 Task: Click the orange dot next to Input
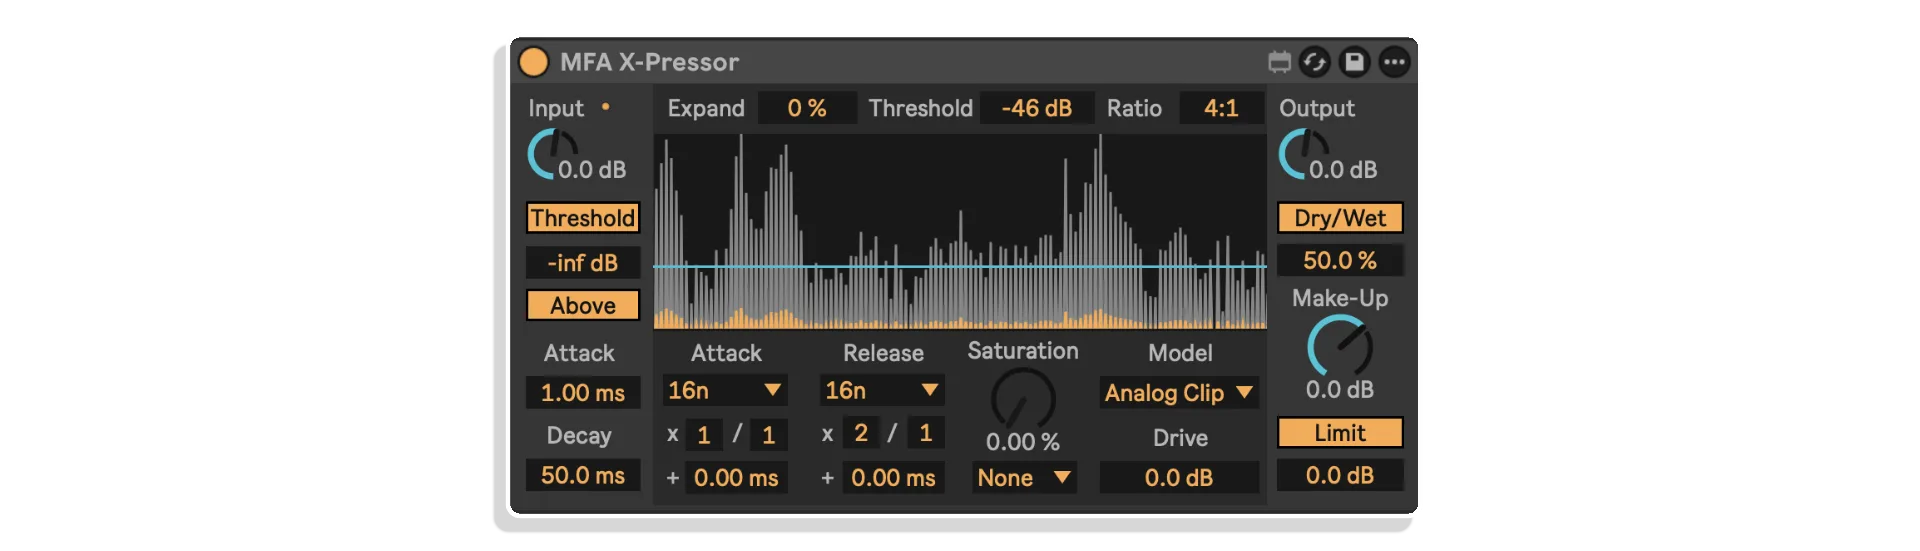[605, 106]
